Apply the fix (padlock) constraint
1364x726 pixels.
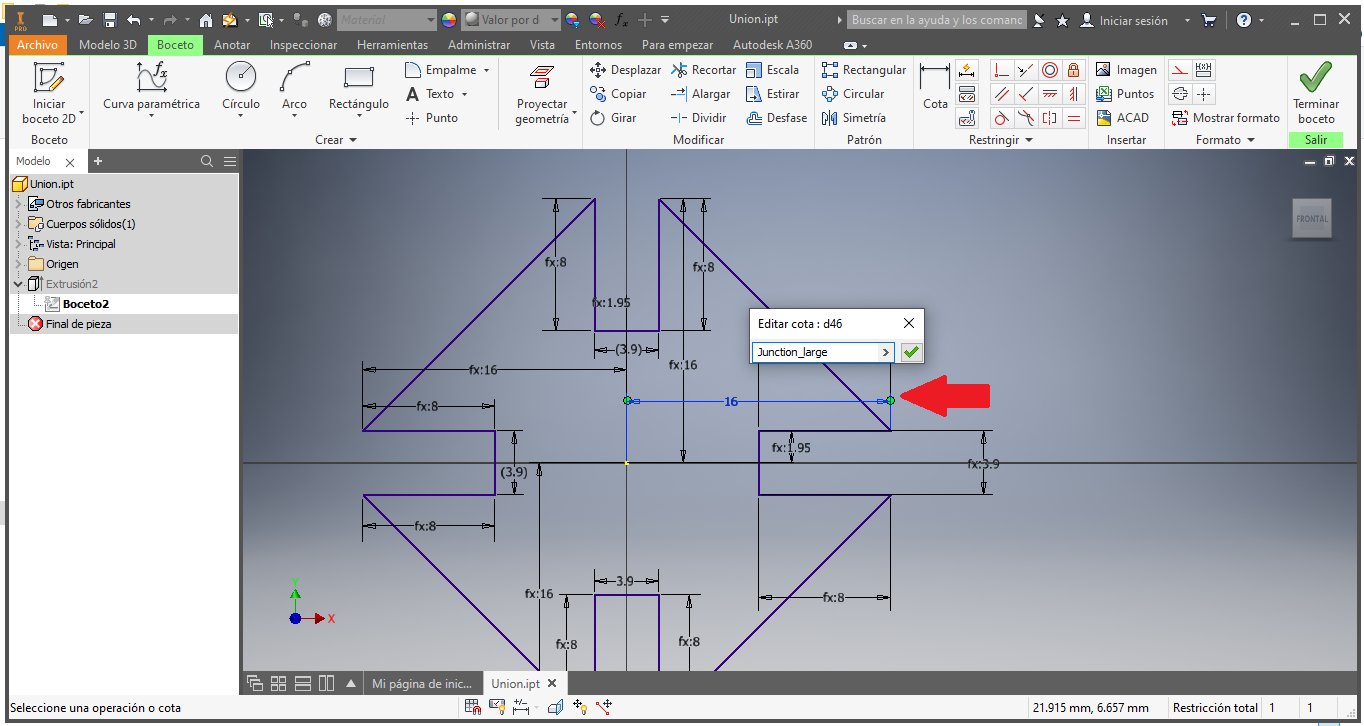1074,70
